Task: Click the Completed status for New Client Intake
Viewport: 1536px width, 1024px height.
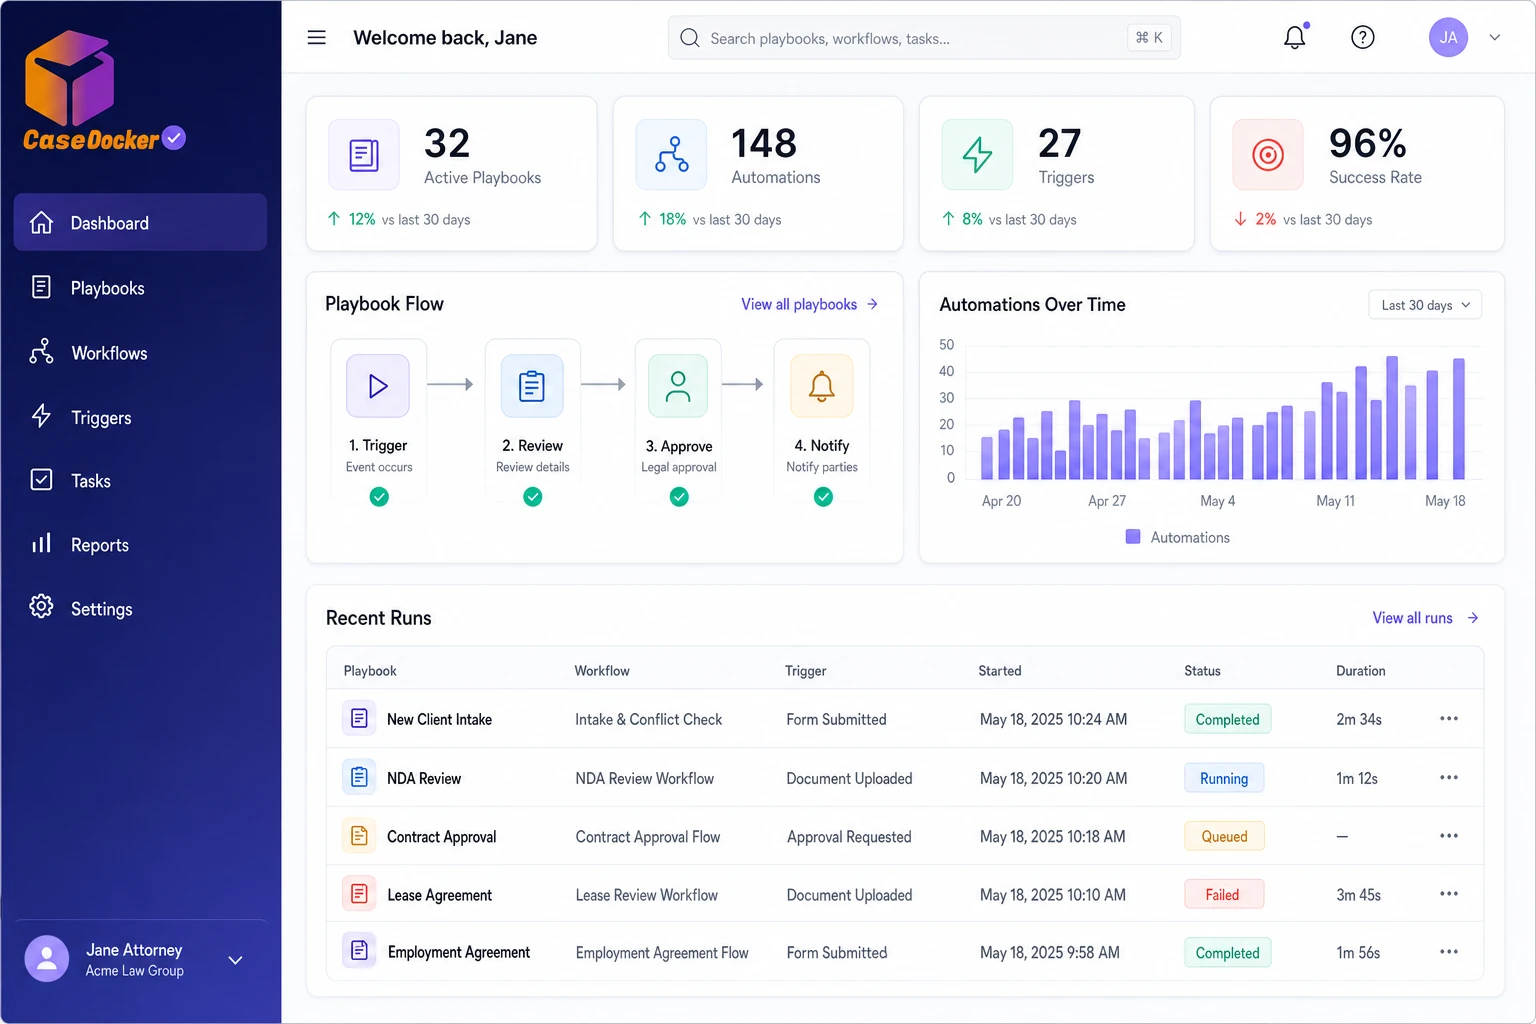Action: 1227,719
